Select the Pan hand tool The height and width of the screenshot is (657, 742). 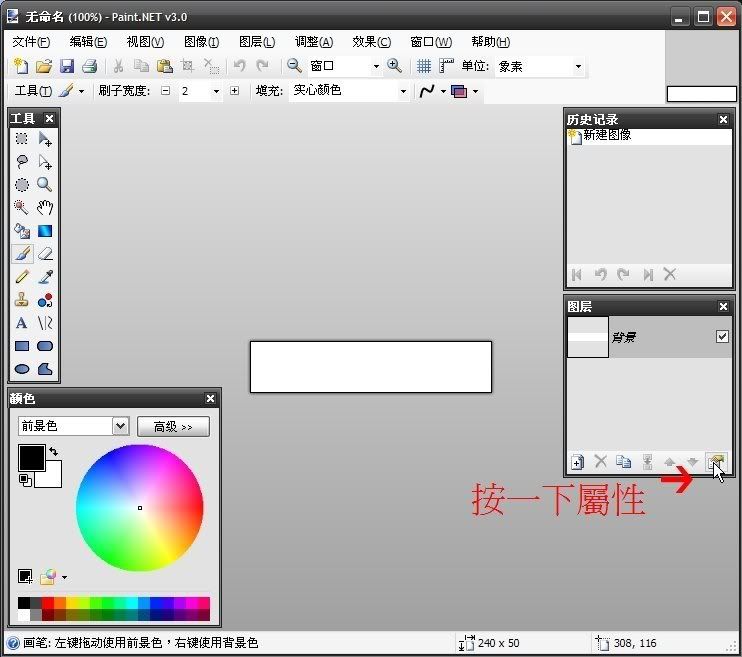point(45,207)
